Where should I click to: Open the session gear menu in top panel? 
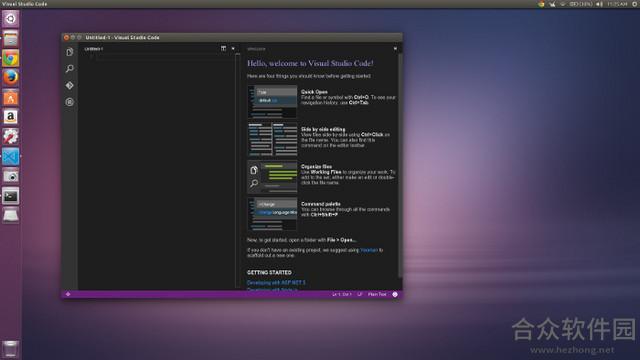point(635,4)
